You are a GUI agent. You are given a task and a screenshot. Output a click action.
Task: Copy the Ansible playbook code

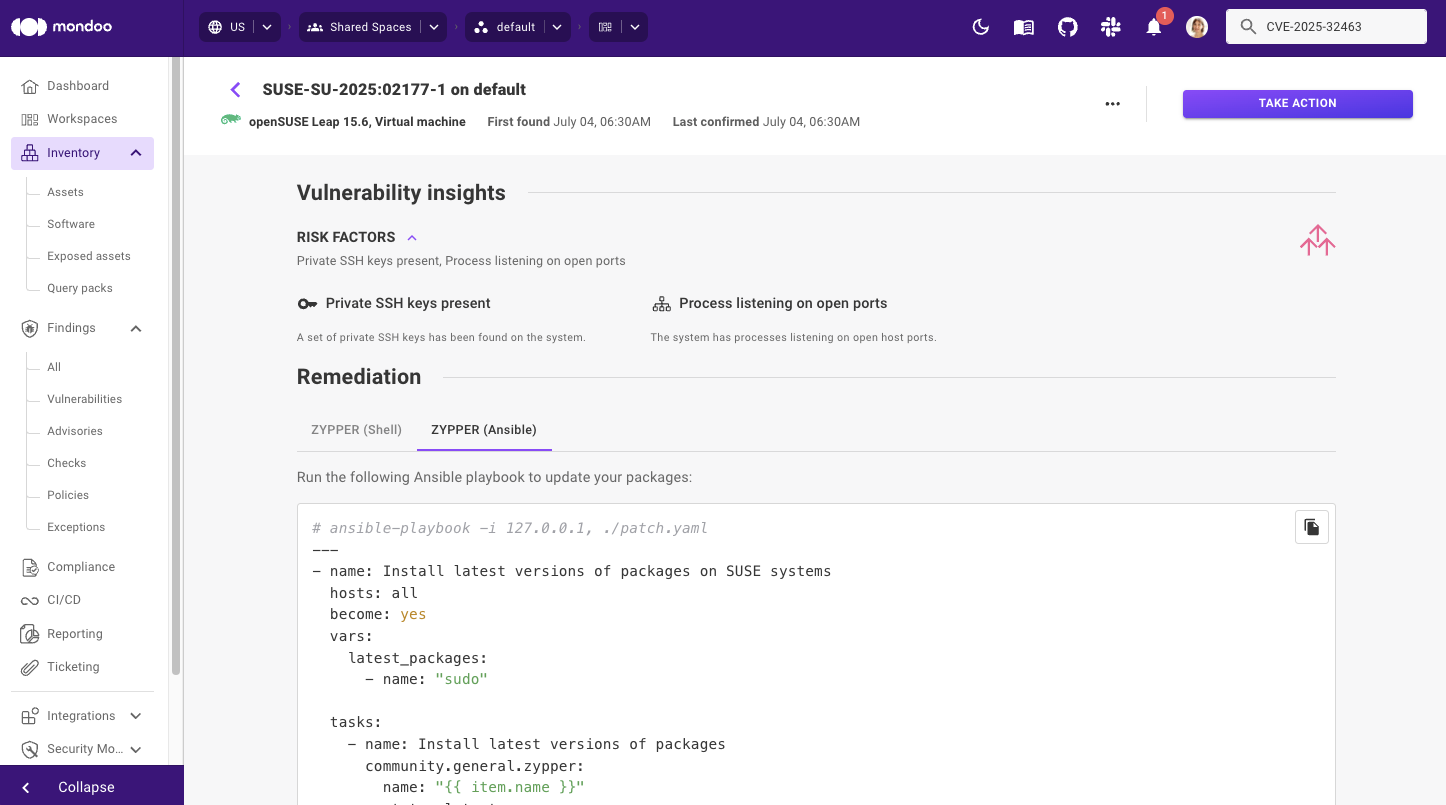[1312, 527]
